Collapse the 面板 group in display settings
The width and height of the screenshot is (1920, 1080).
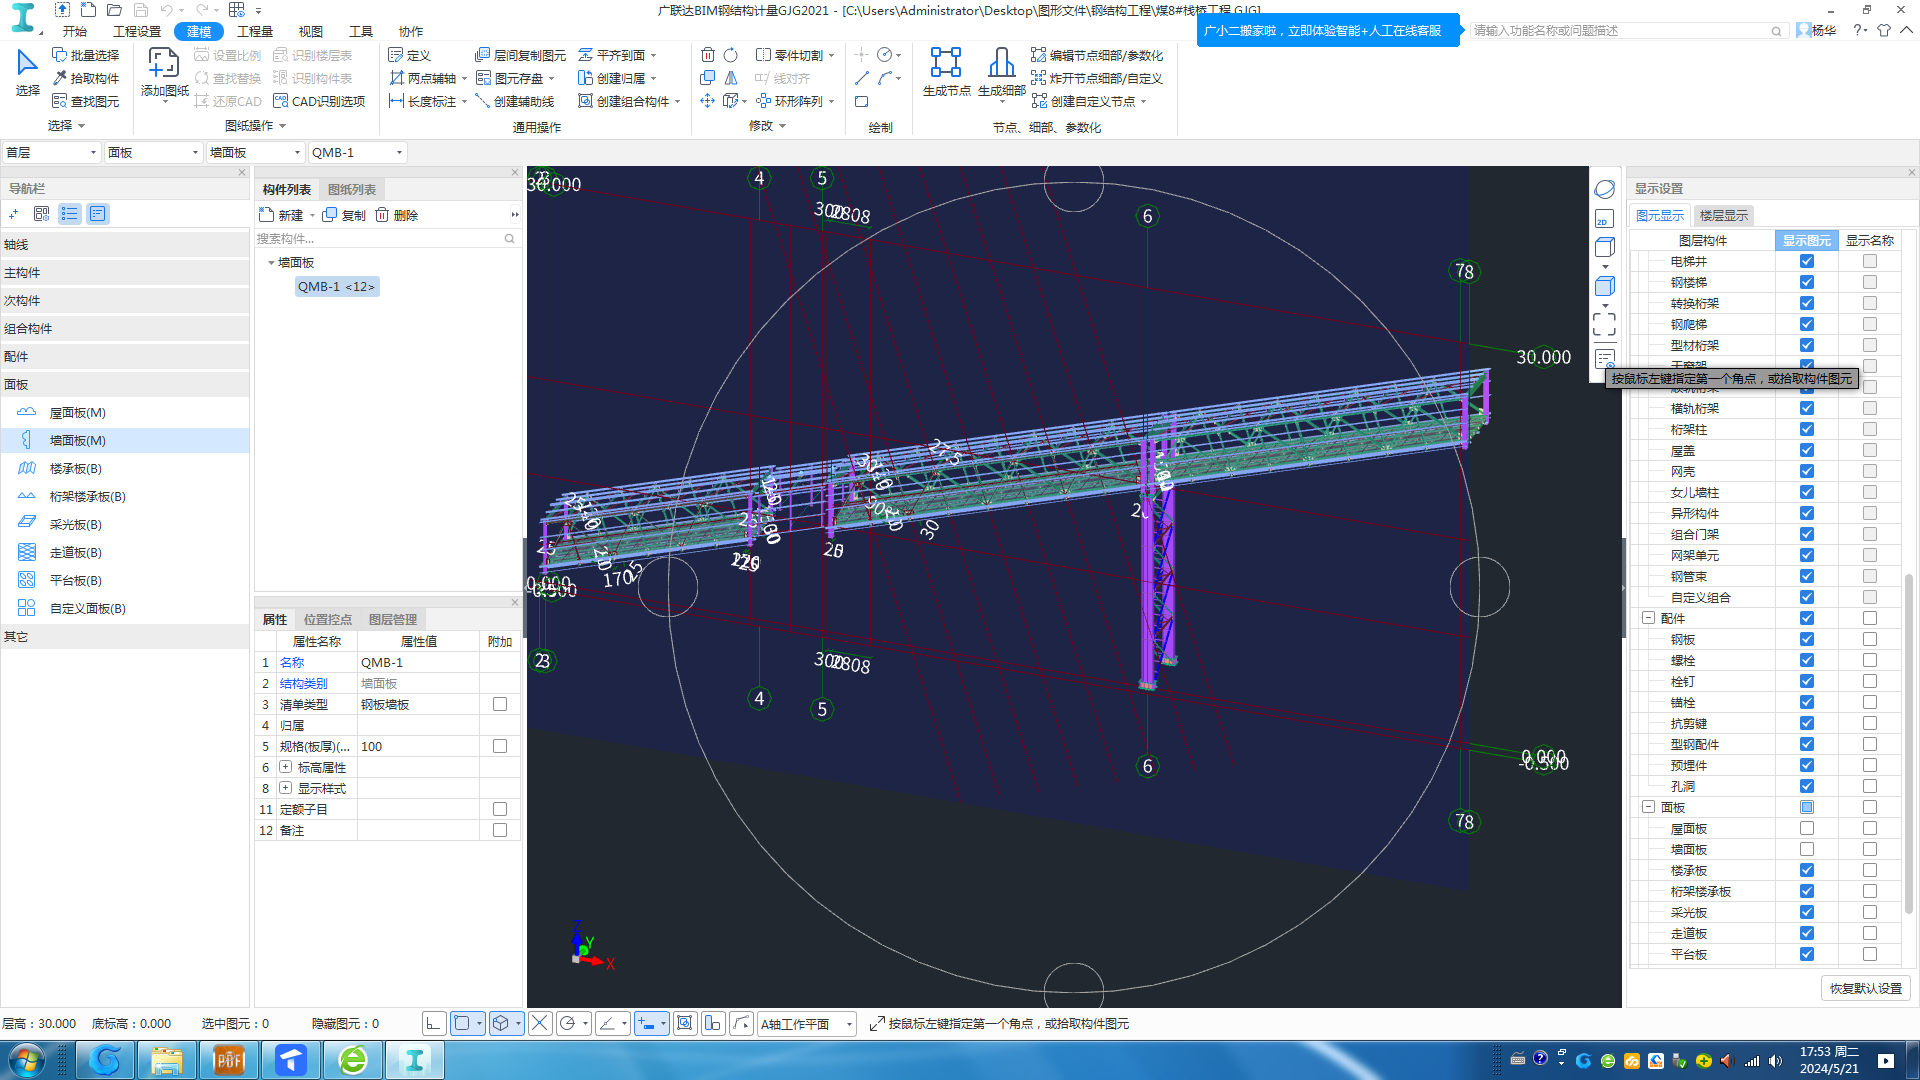1648,807
